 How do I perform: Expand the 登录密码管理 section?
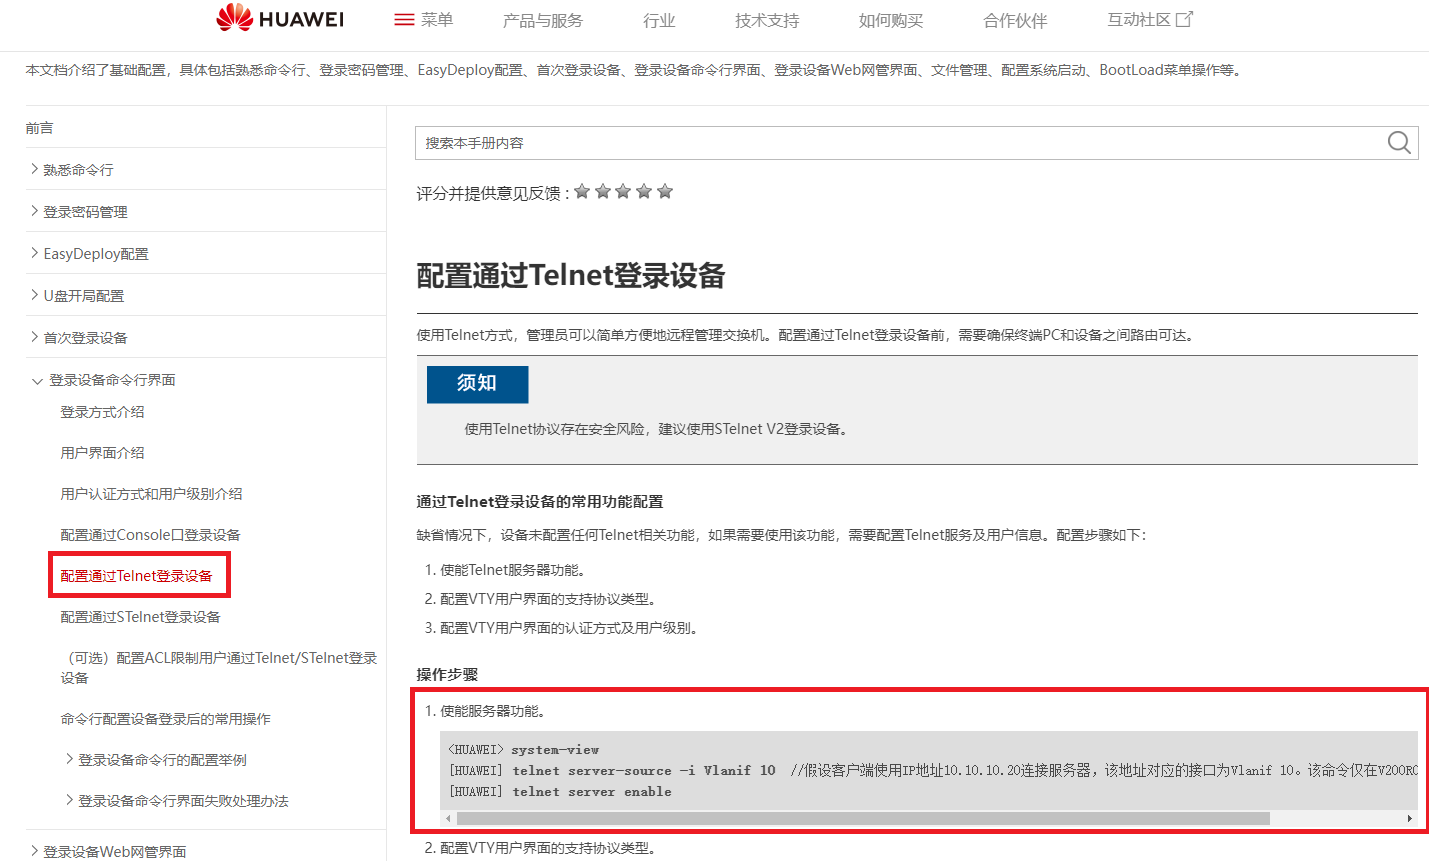(x=79, y=212)
